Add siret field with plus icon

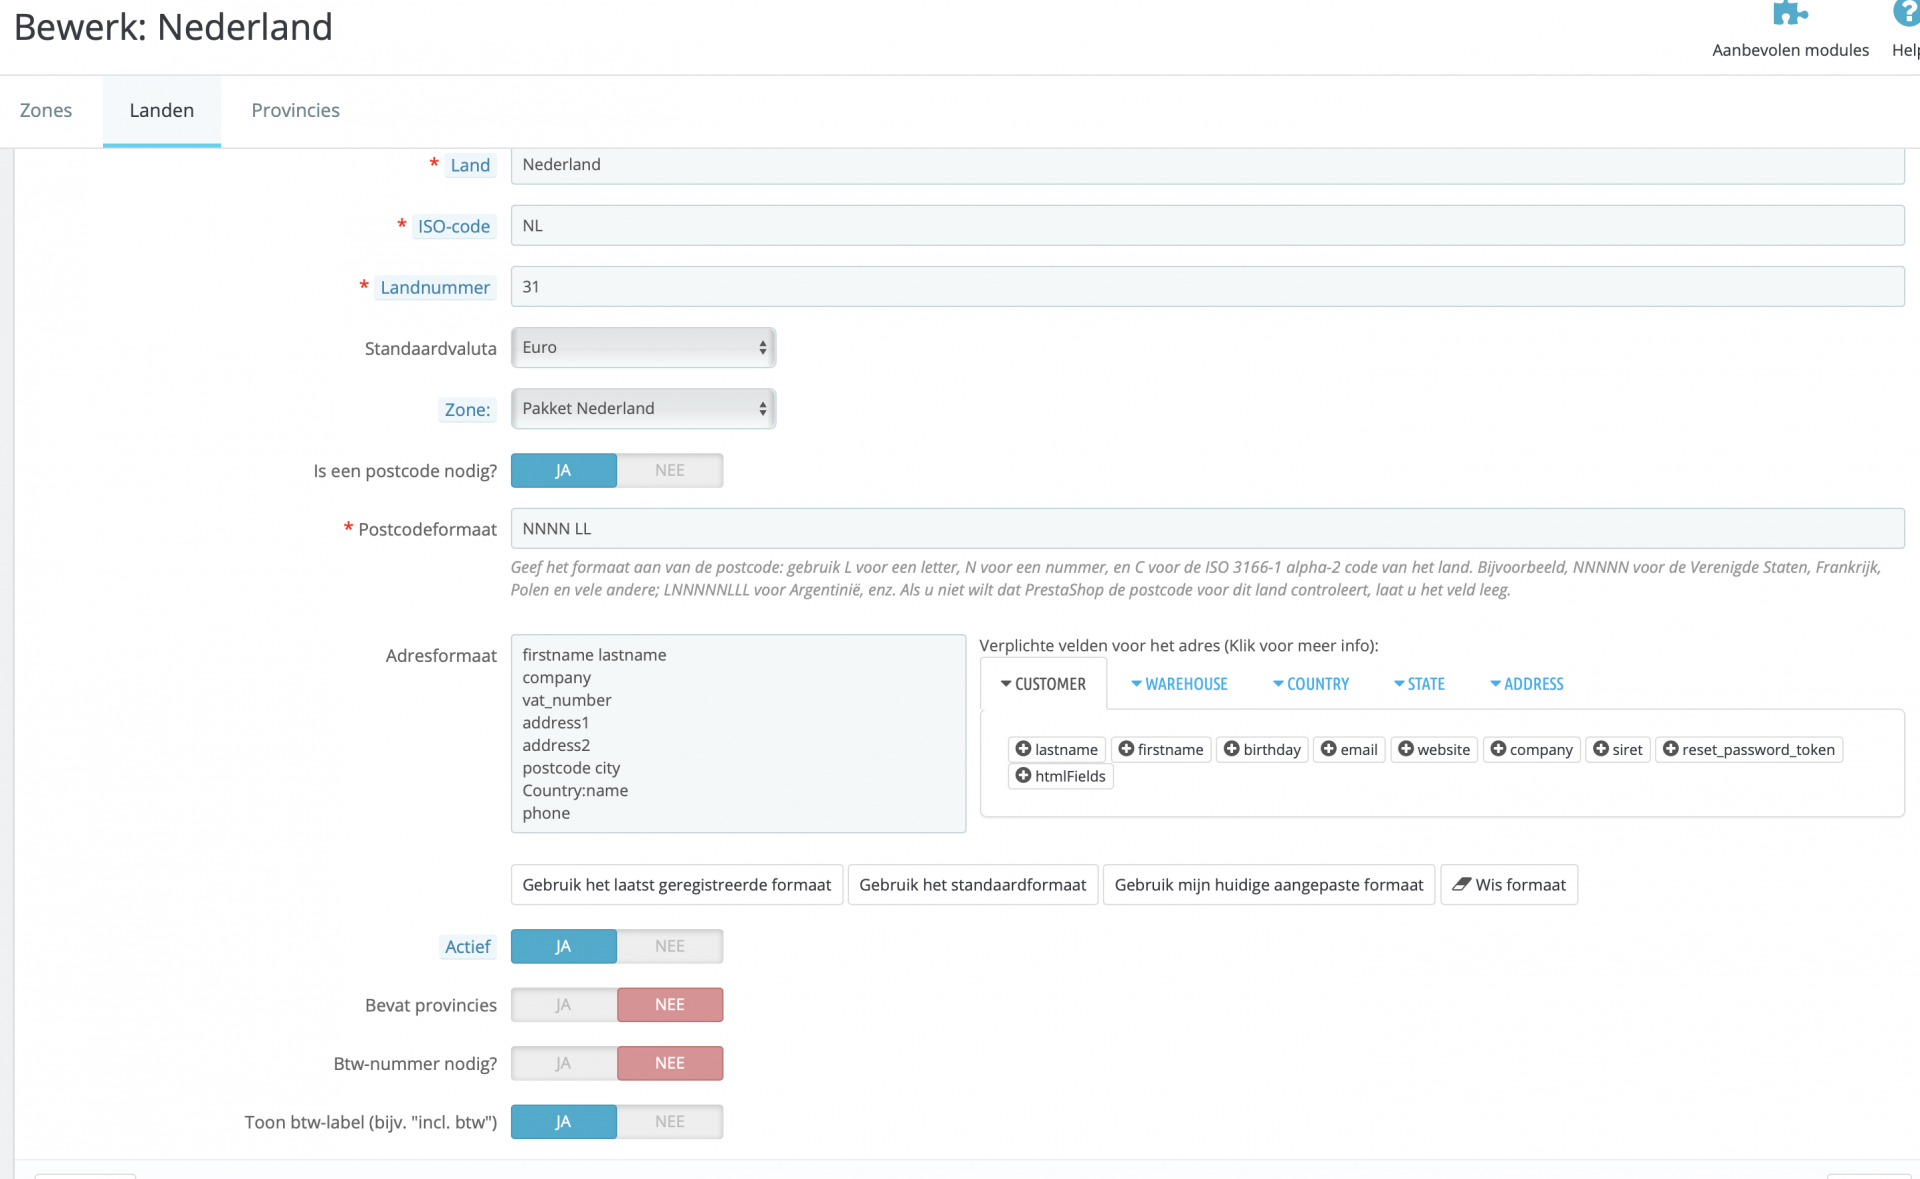[1601, 749]
